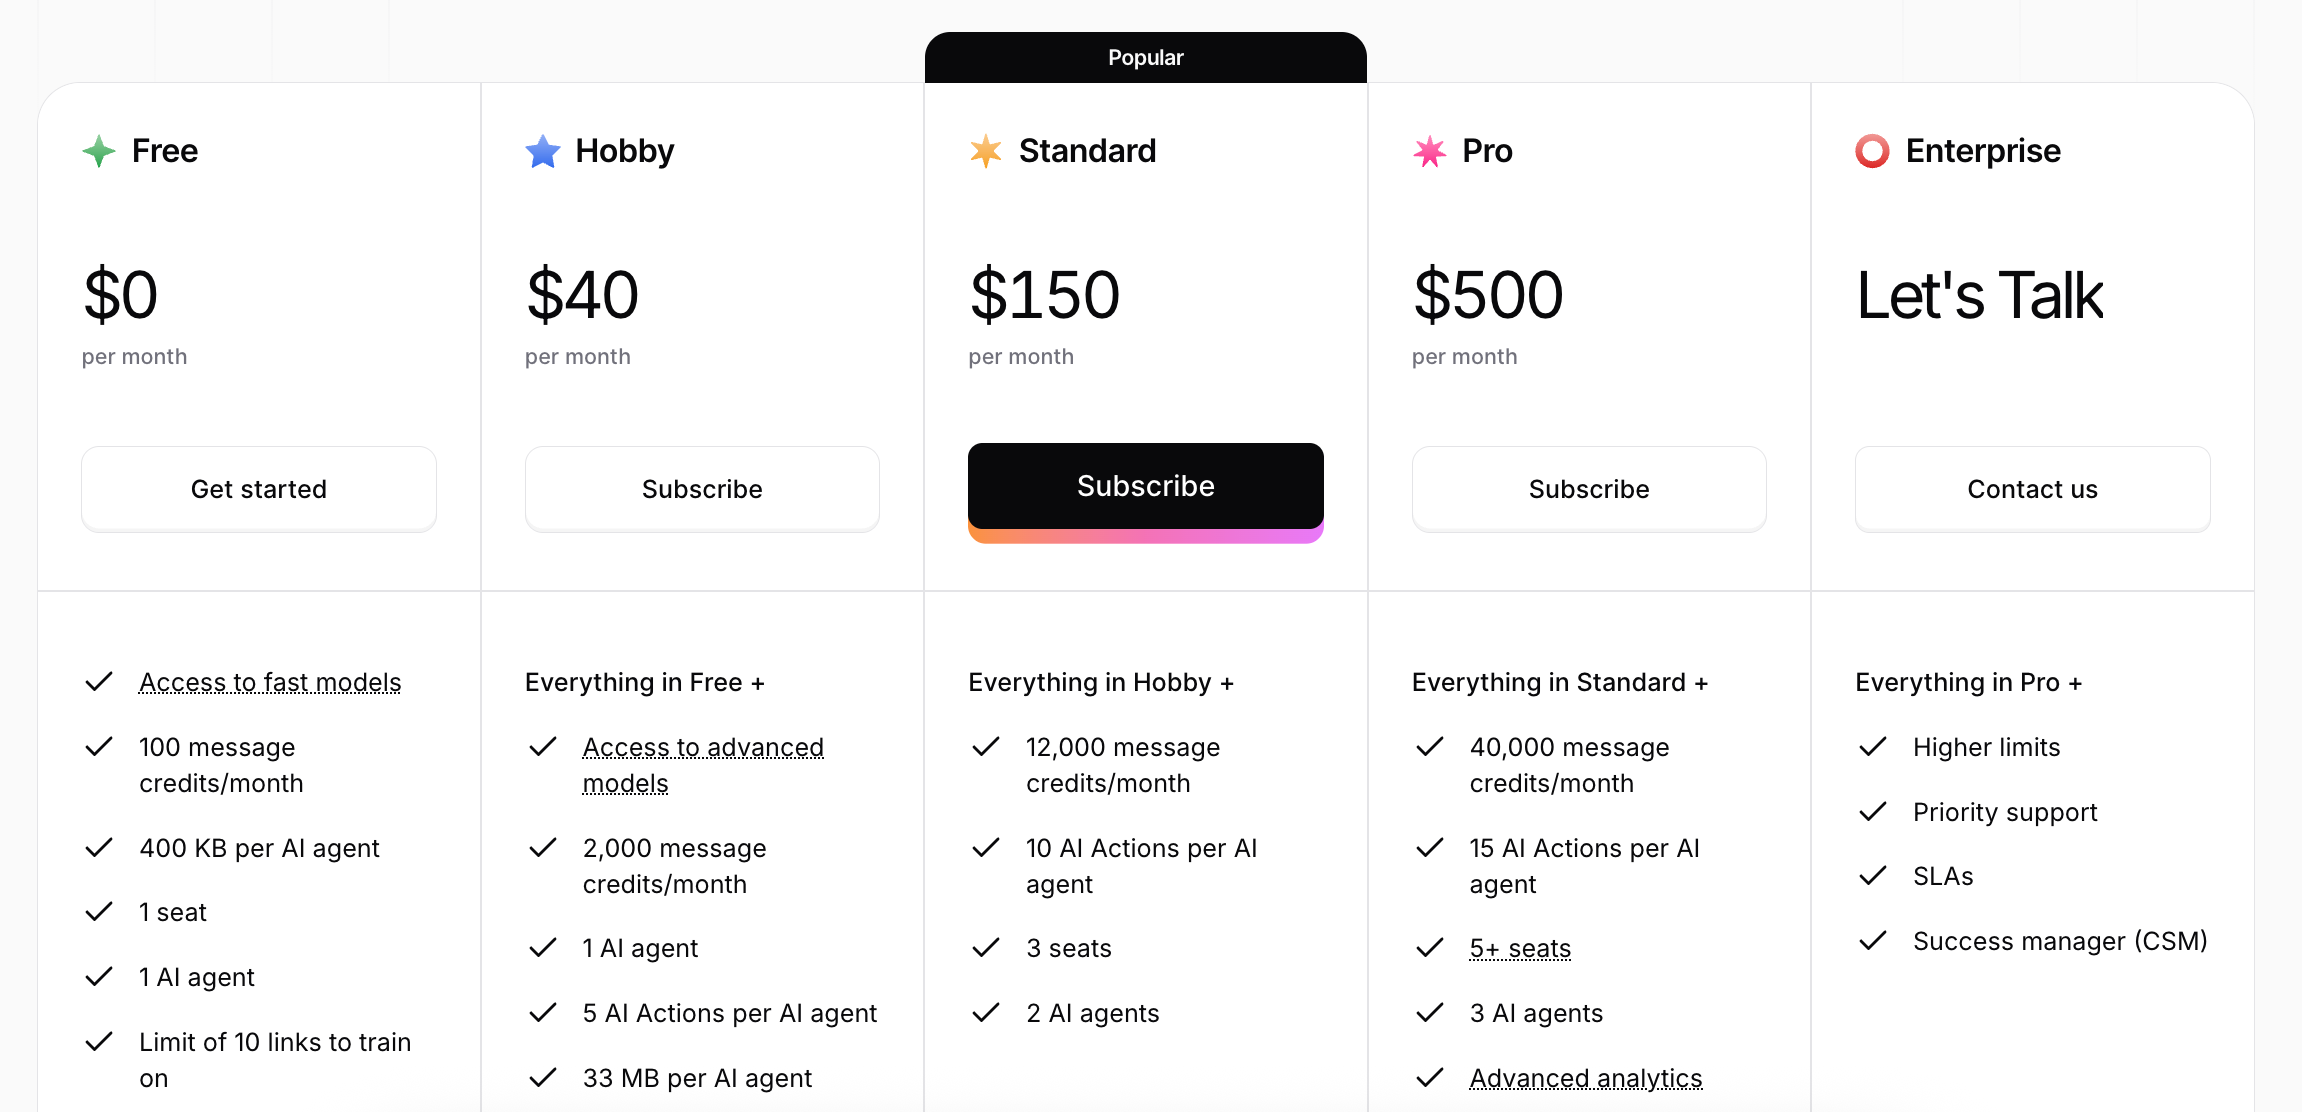Screen dimensions: 2302x1112
Task: Click the checkmark next to 1 seat
Action: tap(99, 911)
